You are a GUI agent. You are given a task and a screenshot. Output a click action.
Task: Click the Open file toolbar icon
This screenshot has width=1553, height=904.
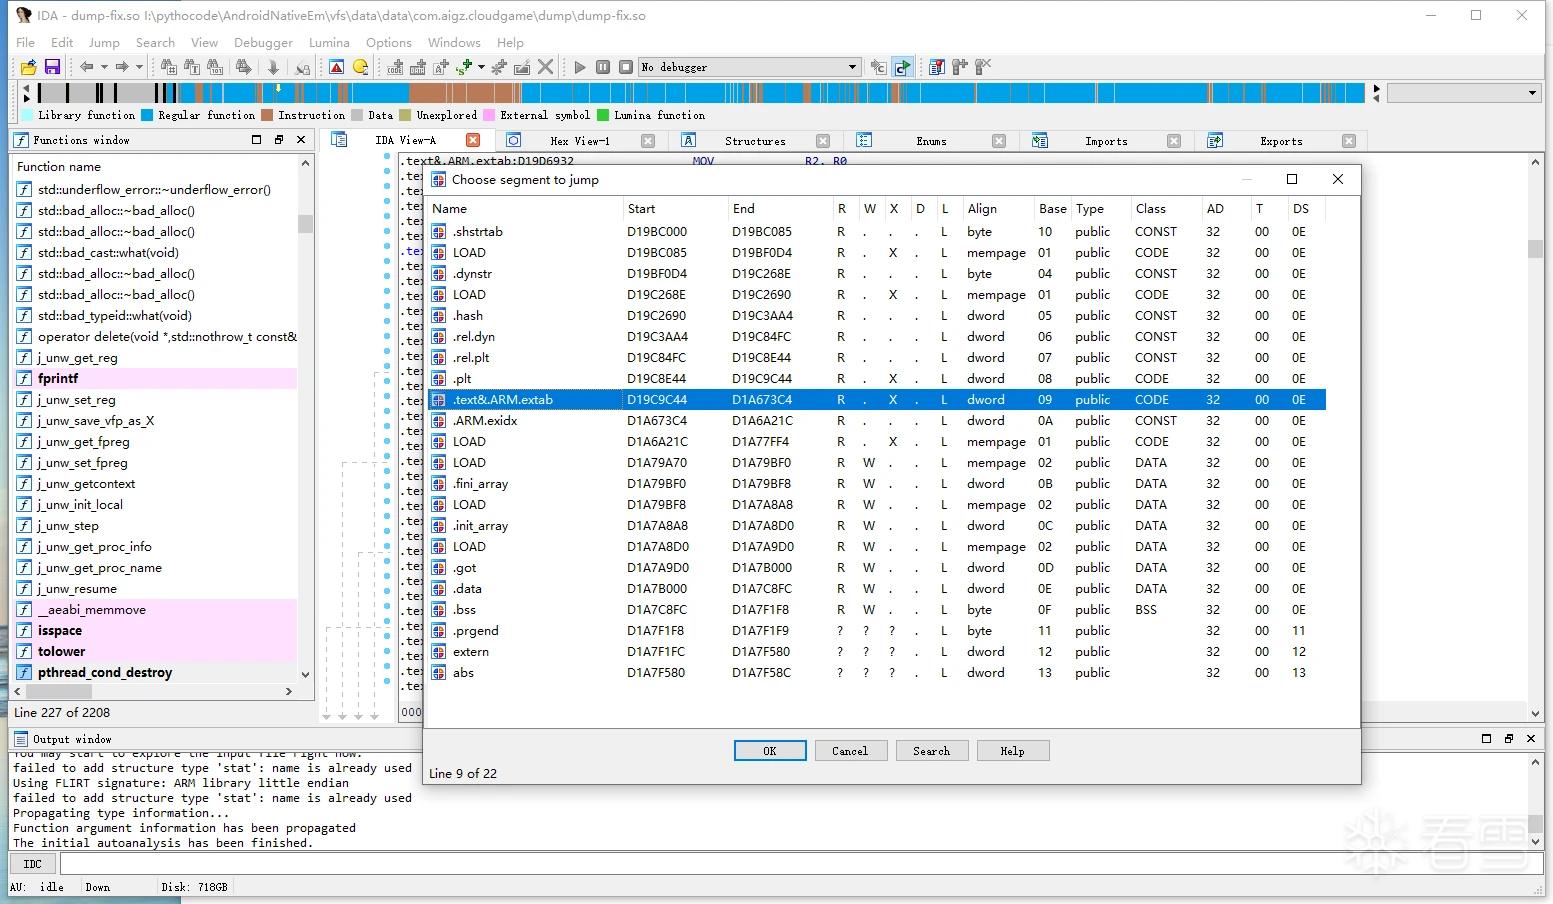[x=28, y=67]
